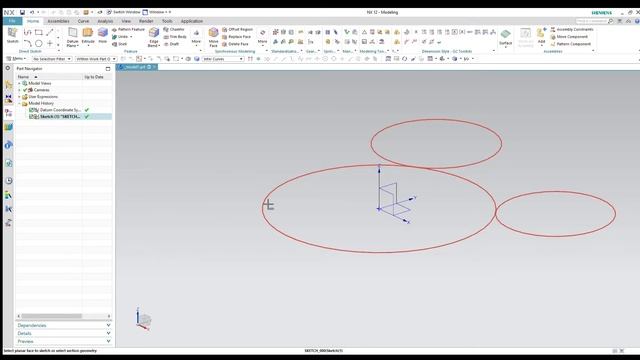This screenshot has width=640, height=360.
Task: Open resource bar settings gear
Action: (8, 68)
